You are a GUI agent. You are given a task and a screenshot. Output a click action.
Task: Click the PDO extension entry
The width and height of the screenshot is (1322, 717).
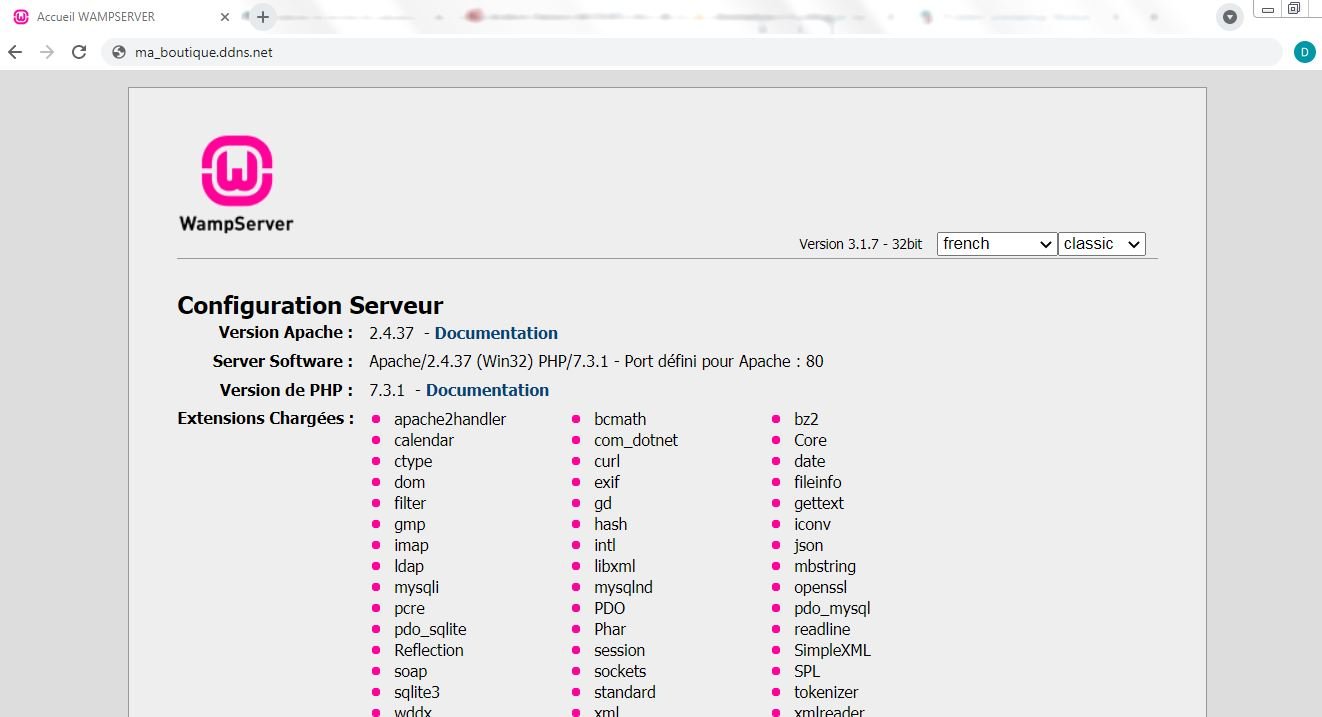(x=610, y=608)
